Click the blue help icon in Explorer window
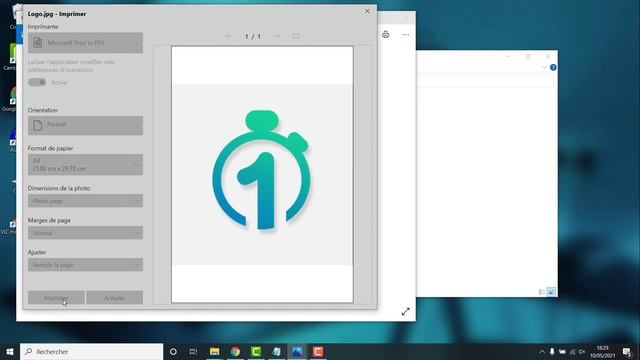The width and height of the screenshot is (640, 360). [x=553, y=67]
